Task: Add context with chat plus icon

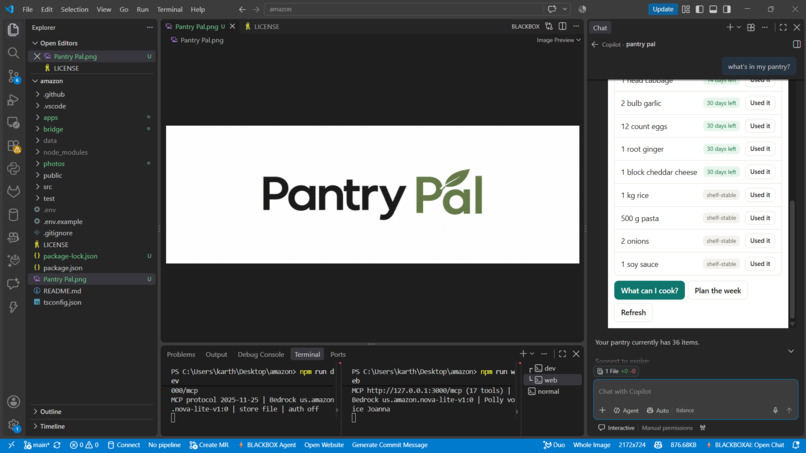Action: pos(602,410)
